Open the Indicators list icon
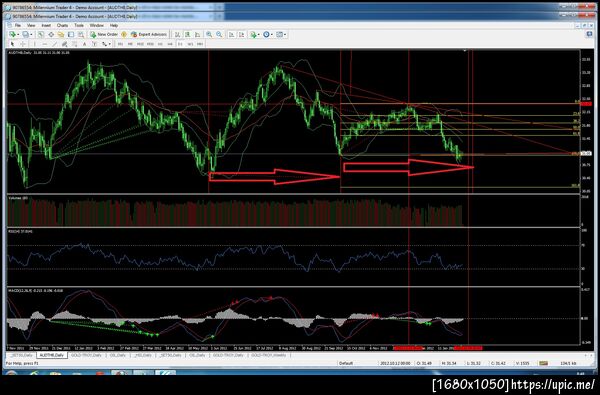Viewport: 600px width, 395px height. 253,34
